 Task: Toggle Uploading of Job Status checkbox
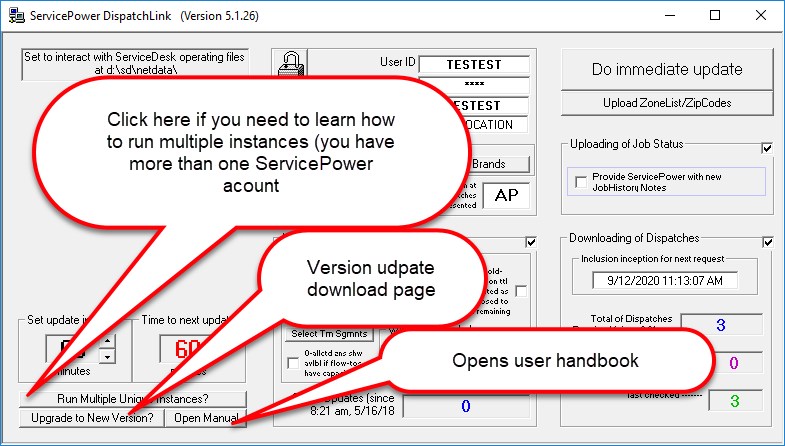click(x=767, y=148)
